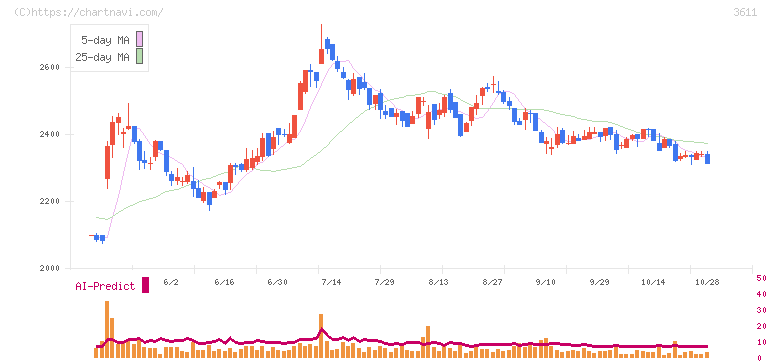Click the 5-day MA pink legend swatch
The height and width of the screenshot is (361, 772).
[x=140, y=39]
